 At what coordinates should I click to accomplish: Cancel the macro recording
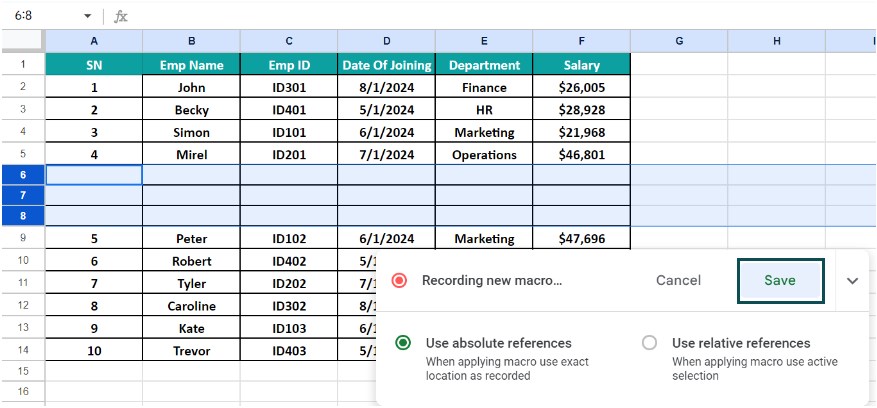(678, 280)
